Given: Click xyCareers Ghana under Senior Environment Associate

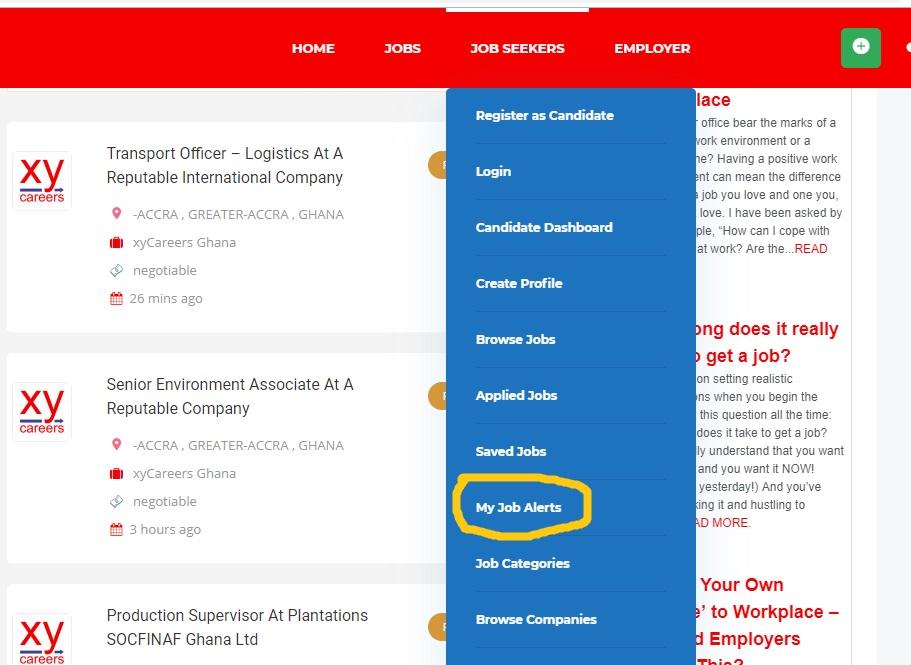Looking at the screenshot, I should 184,473.
